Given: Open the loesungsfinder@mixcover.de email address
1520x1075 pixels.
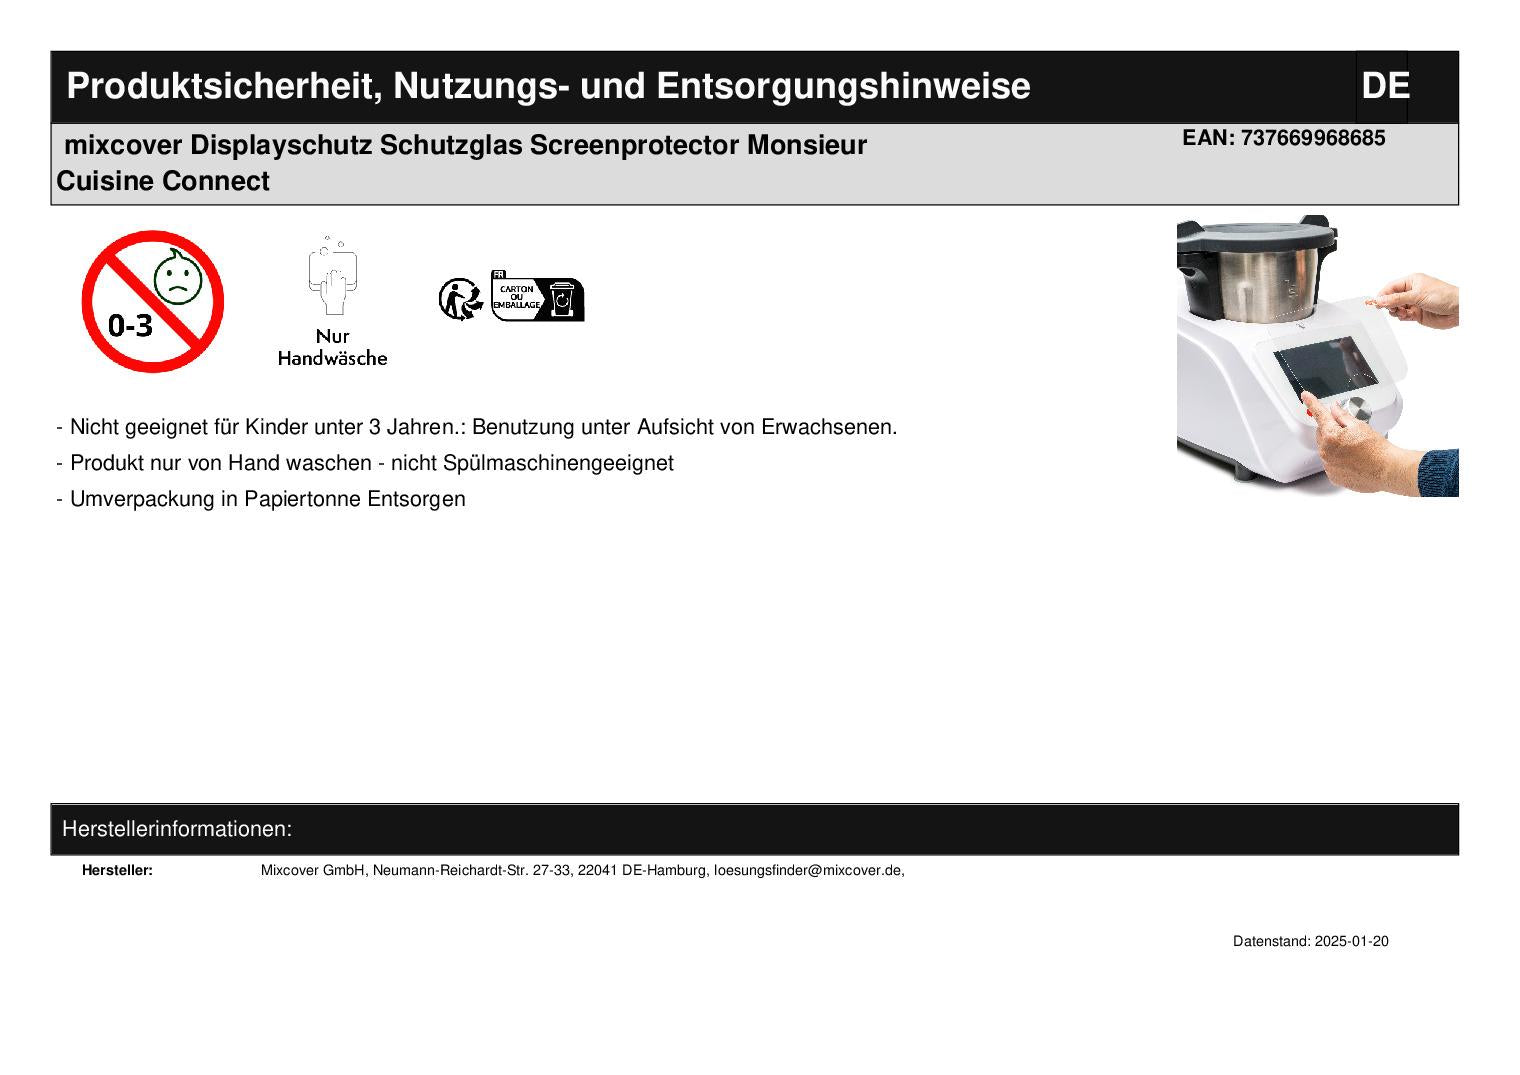Looking at the screenshot, I should 807,870.
